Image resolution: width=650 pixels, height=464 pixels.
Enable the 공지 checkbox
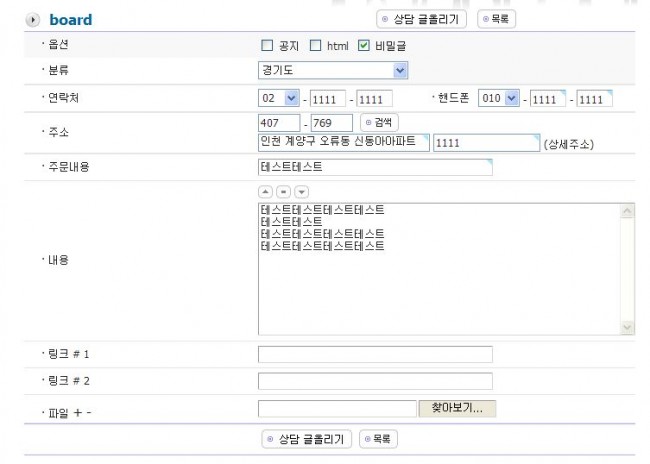267,45
